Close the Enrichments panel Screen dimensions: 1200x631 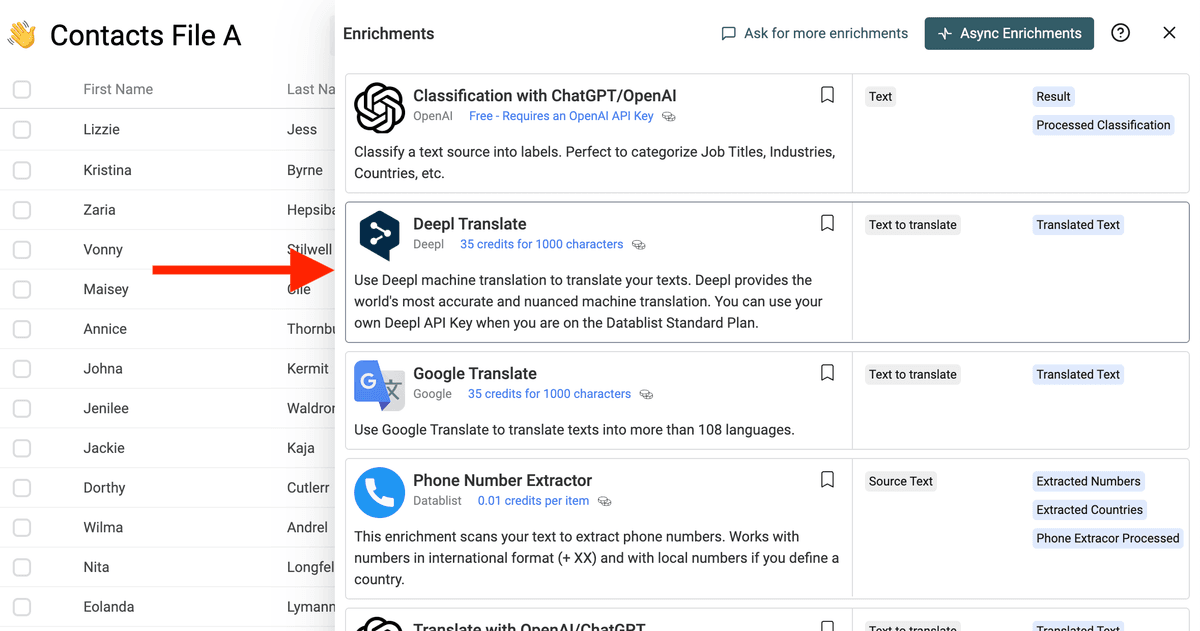click(x=1169, y=33)
